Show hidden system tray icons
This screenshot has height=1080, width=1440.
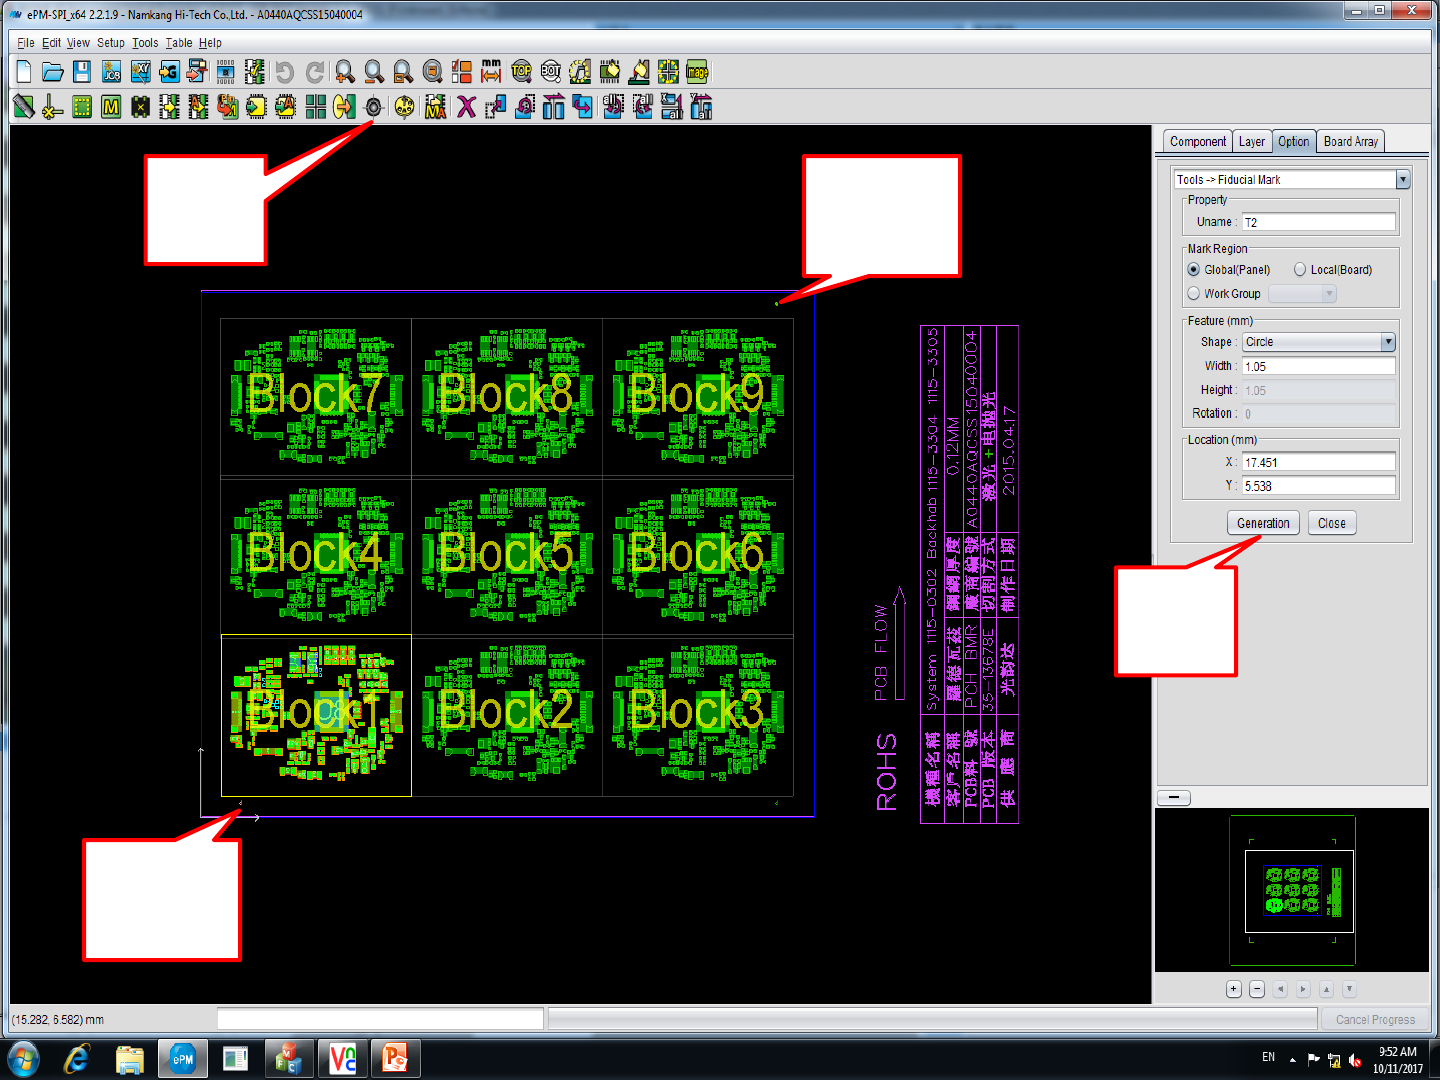[1292, 1059]
